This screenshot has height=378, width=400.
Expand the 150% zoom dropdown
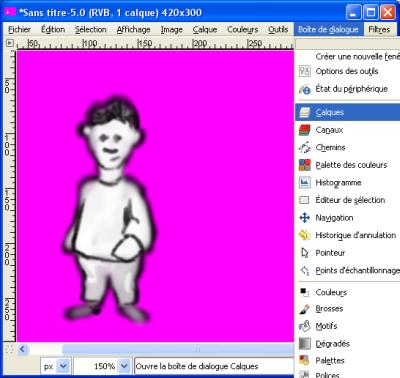[x=124, y=366]
